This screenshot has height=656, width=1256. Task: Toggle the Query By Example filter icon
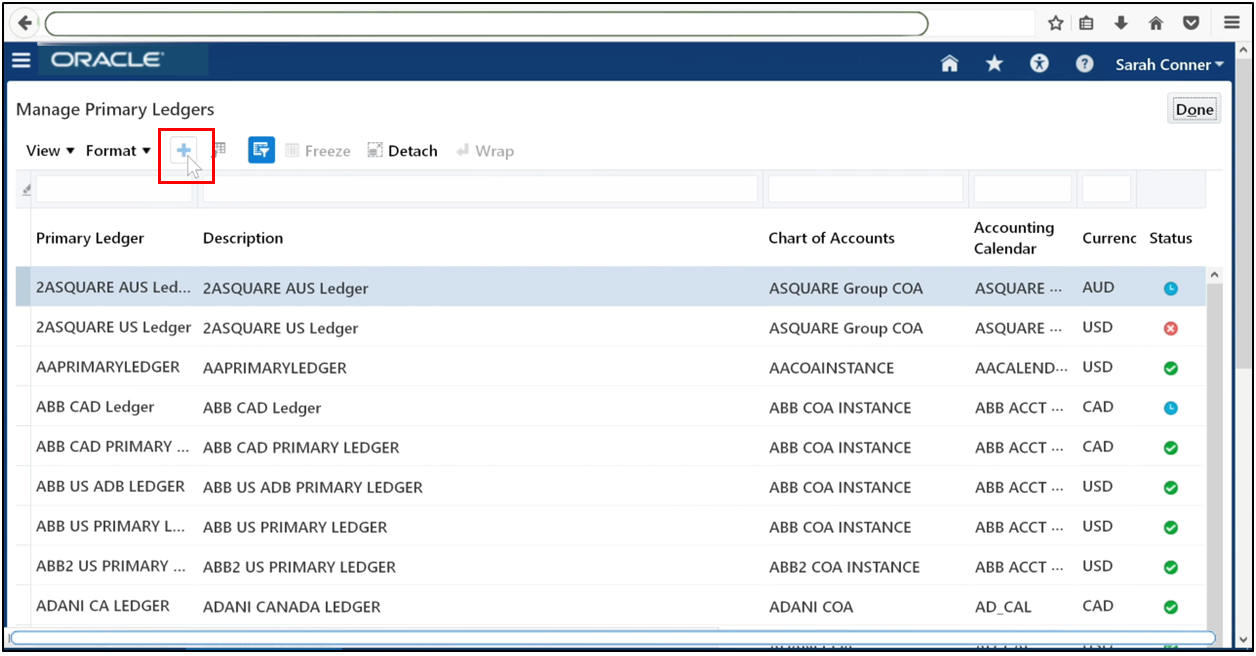click(x=261, y=149)
